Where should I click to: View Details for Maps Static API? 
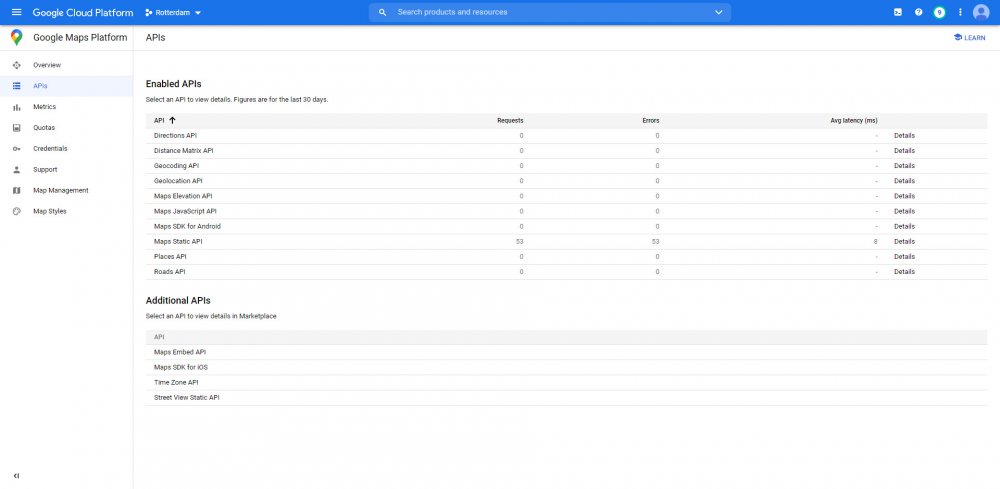[904, 241]
